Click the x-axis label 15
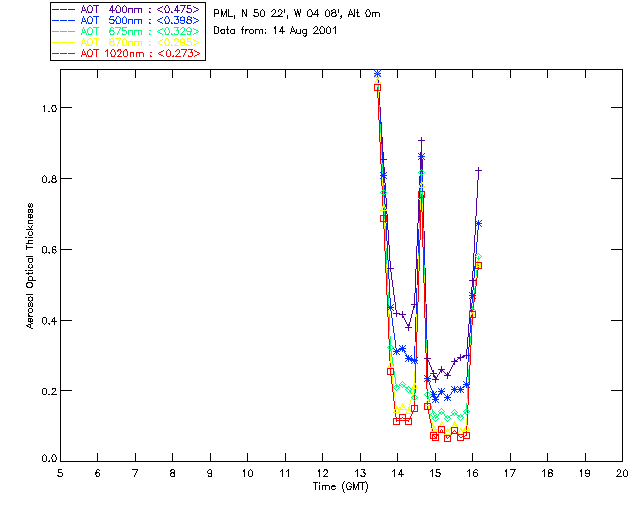 435,473
